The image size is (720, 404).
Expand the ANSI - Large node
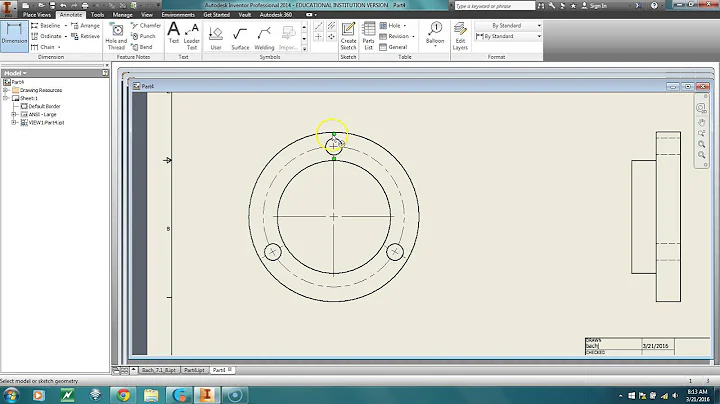click(x=14, y=114)
